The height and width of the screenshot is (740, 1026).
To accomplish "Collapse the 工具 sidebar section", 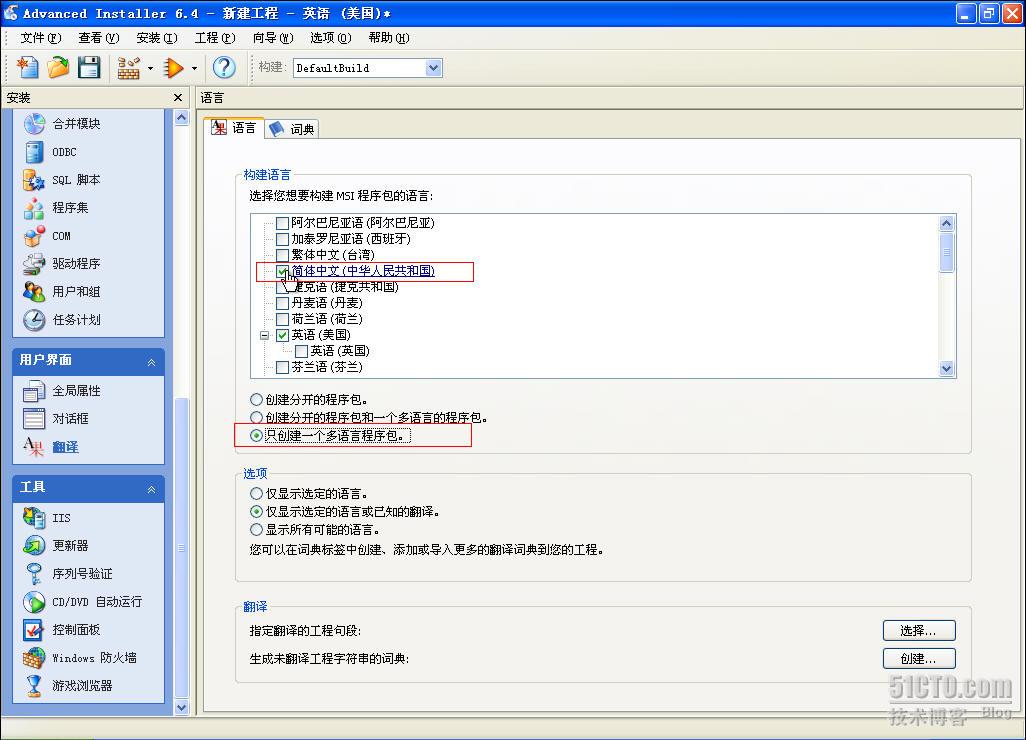I will coord(151,489).
